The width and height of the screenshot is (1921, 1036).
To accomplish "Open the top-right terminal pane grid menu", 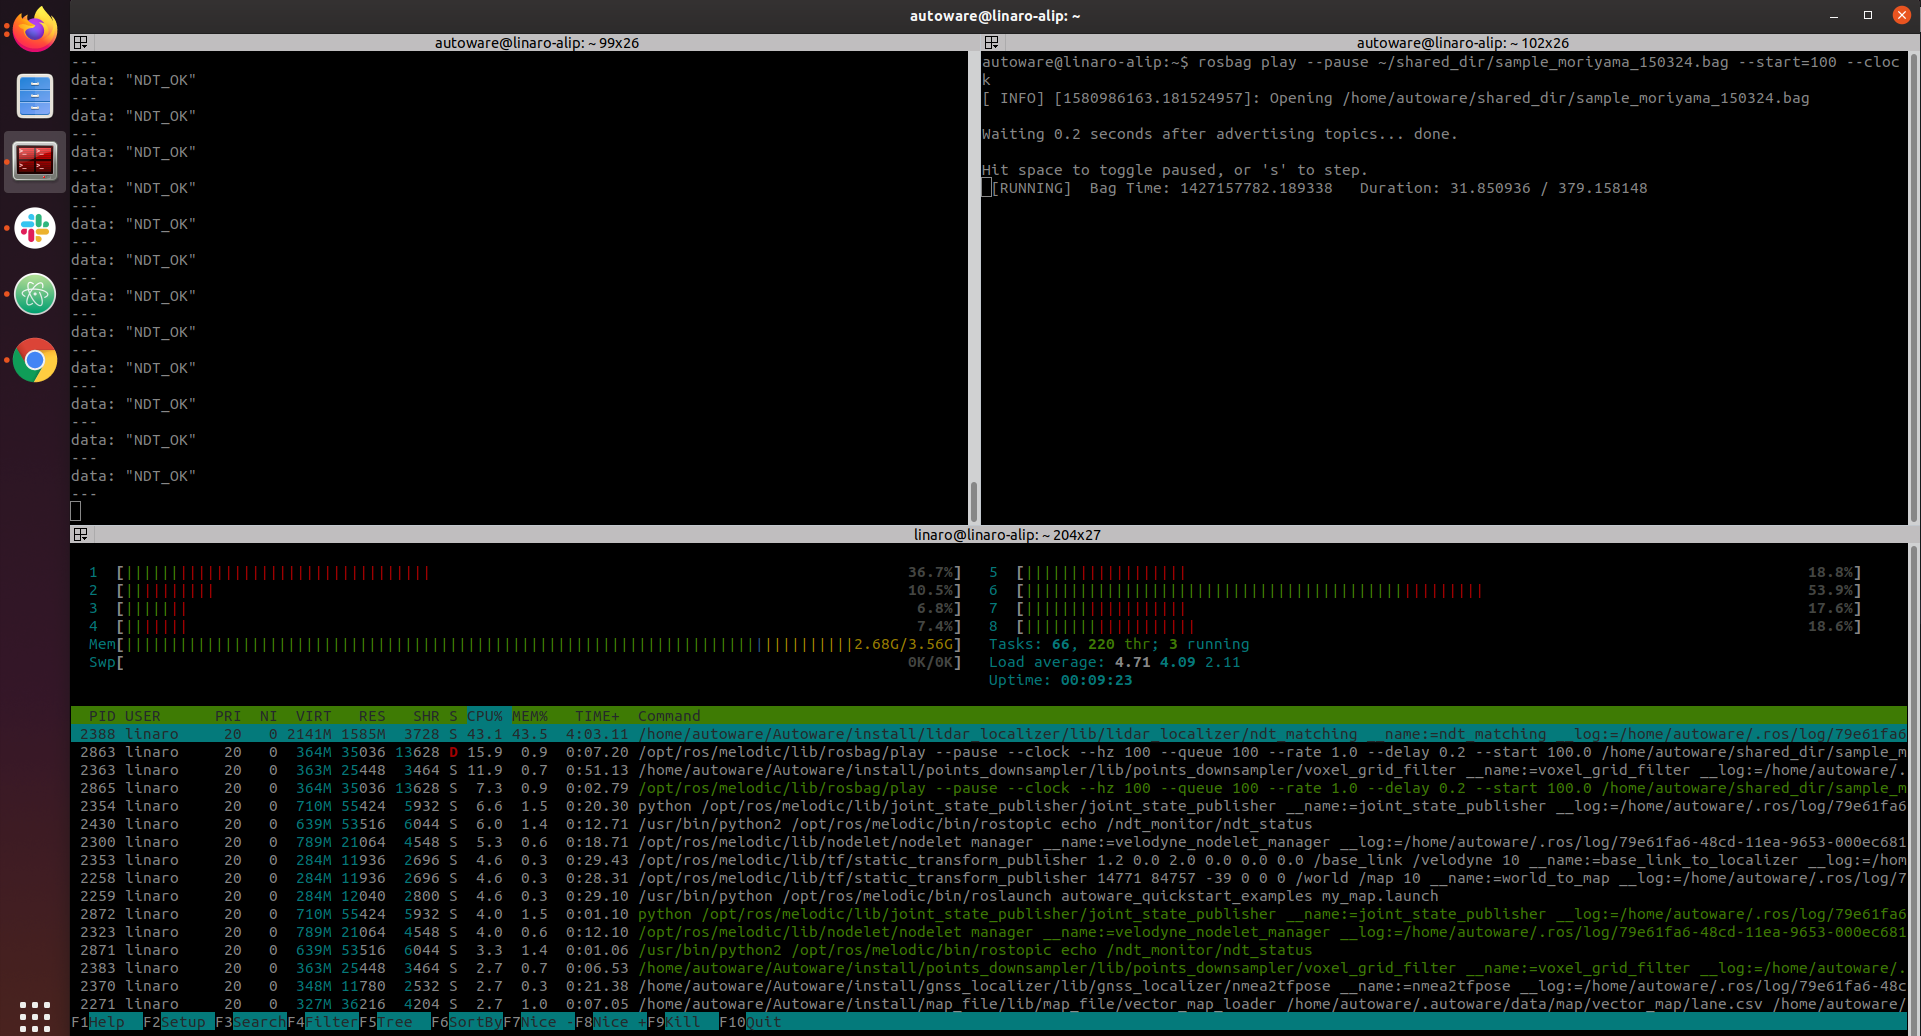I will click(x=991, y=43).
